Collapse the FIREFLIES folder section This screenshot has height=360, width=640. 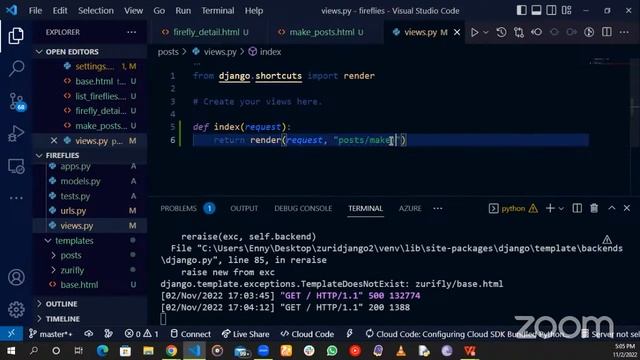(62, 156)
